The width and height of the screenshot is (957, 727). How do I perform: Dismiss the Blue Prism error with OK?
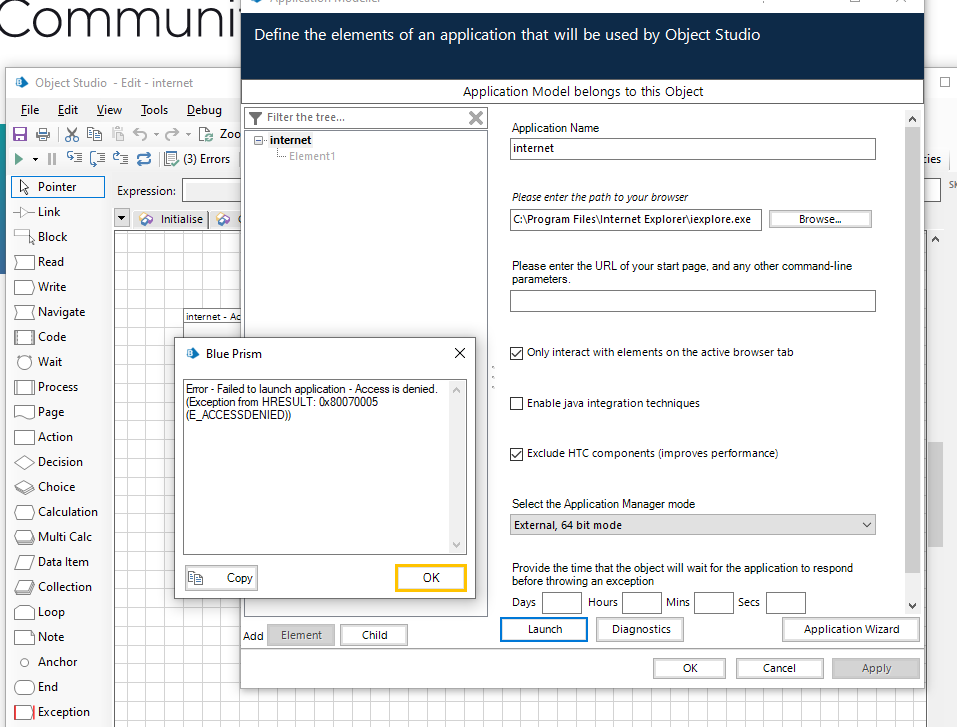click(x=431, y=578)
